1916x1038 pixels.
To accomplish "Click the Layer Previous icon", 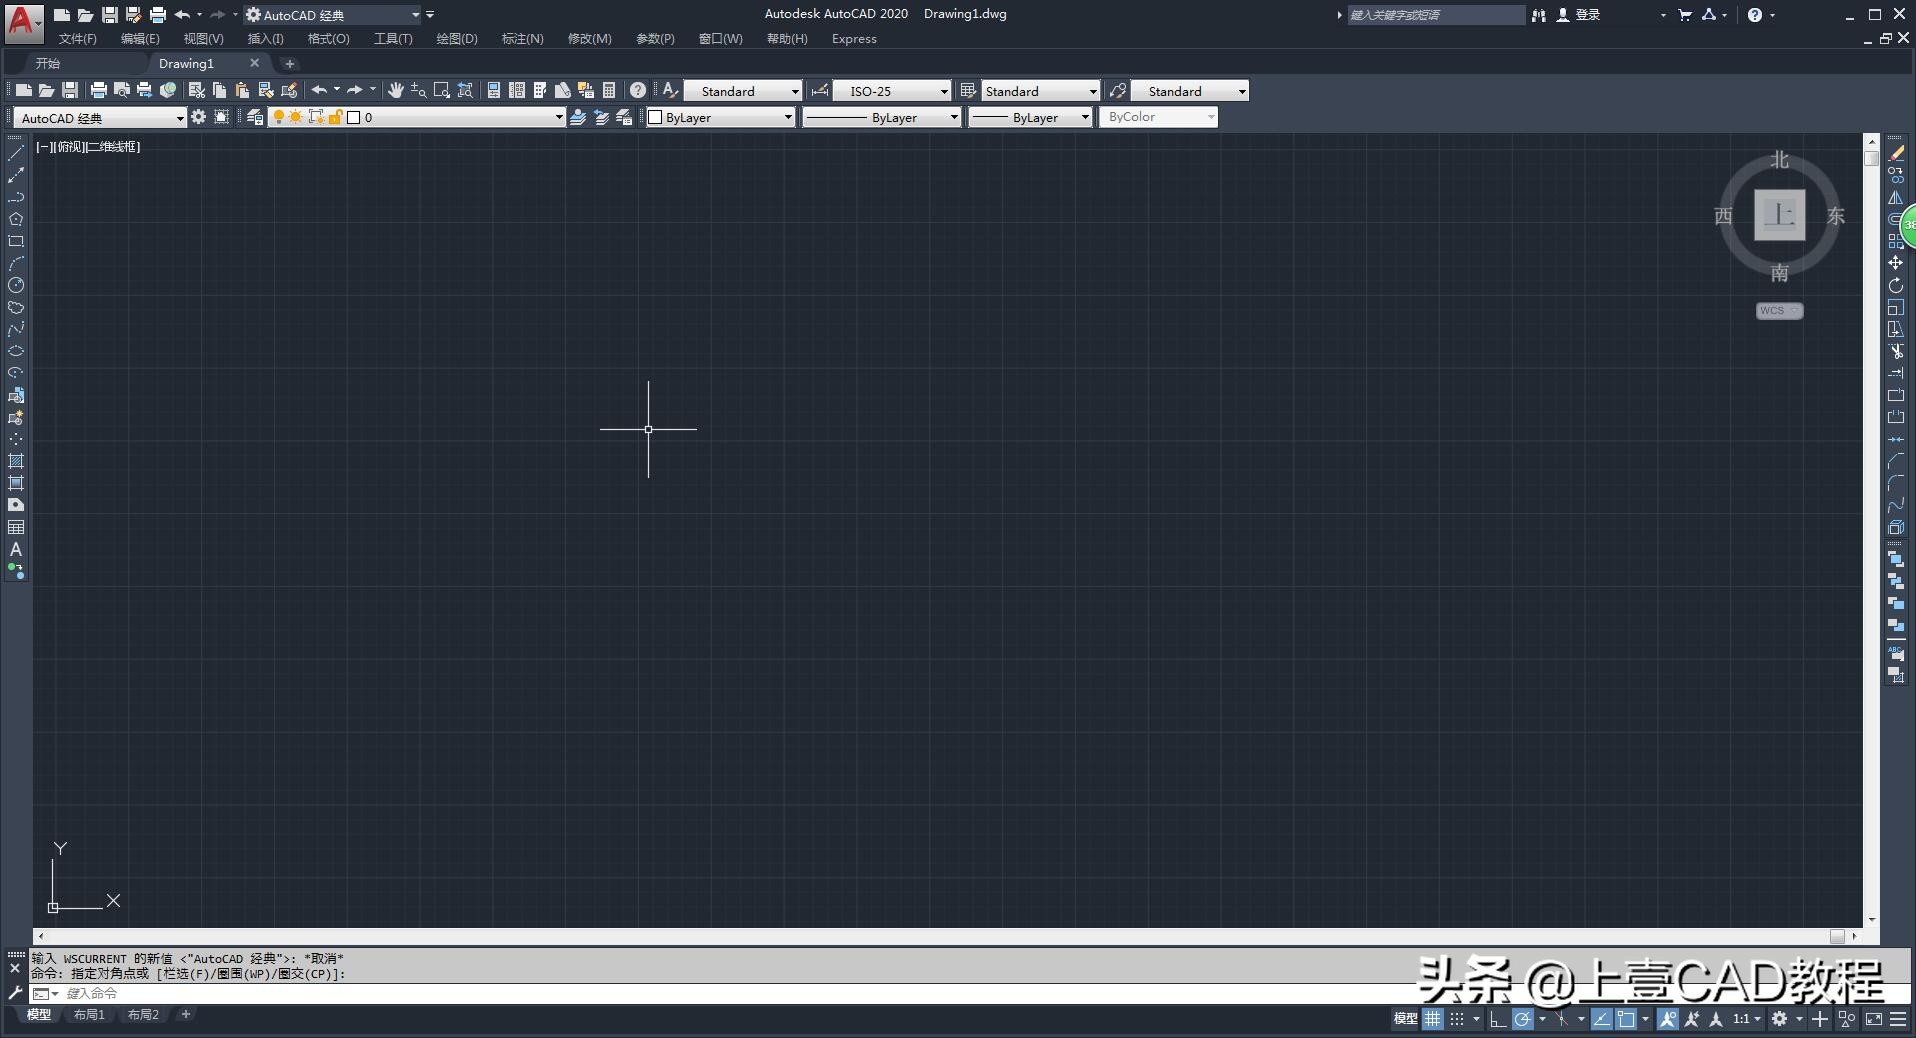I will tap(601, 117).
